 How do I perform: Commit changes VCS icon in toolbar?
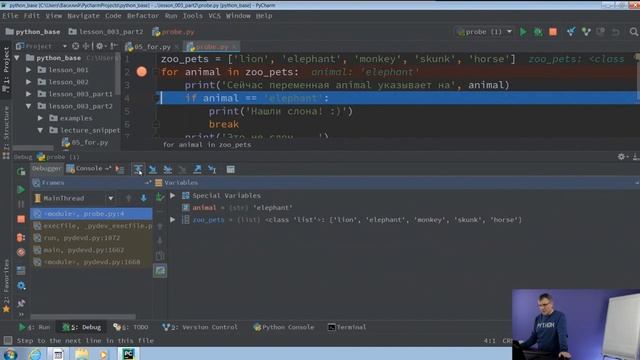click(586, 32)
